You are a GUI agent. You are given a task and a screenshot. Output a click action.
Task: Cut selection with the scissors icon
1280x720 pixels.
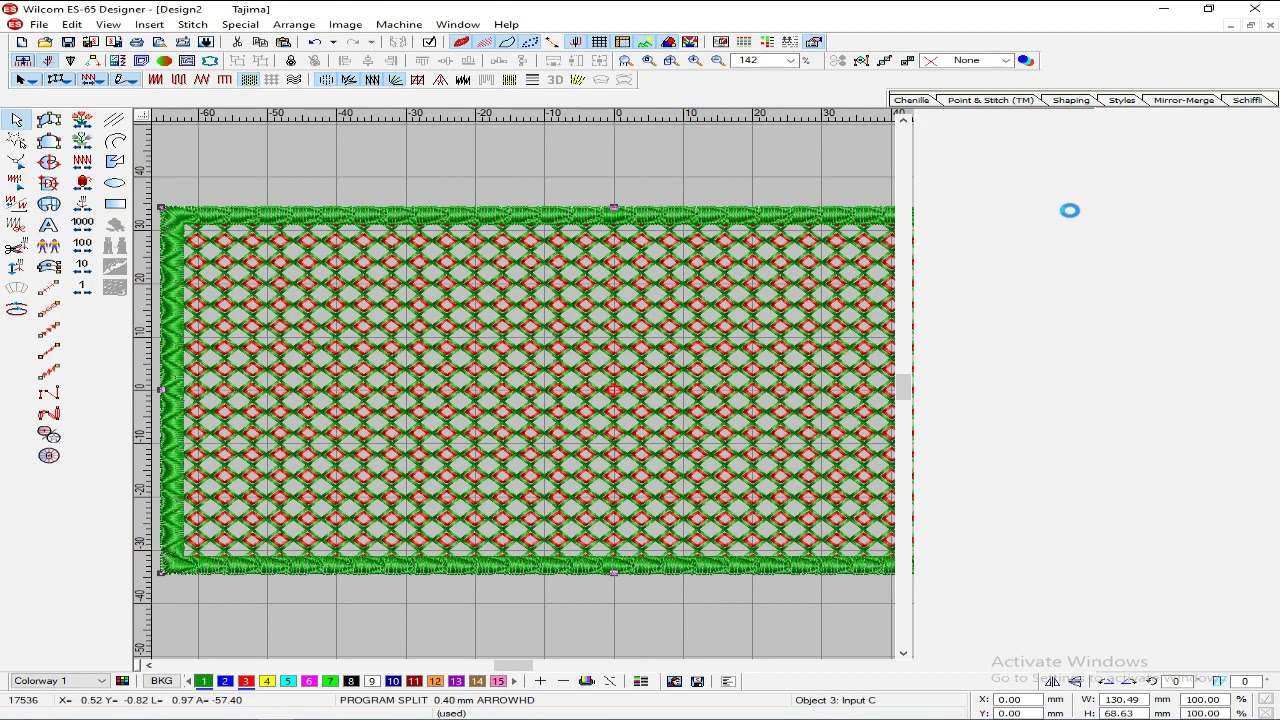click(x=237, y=42)
